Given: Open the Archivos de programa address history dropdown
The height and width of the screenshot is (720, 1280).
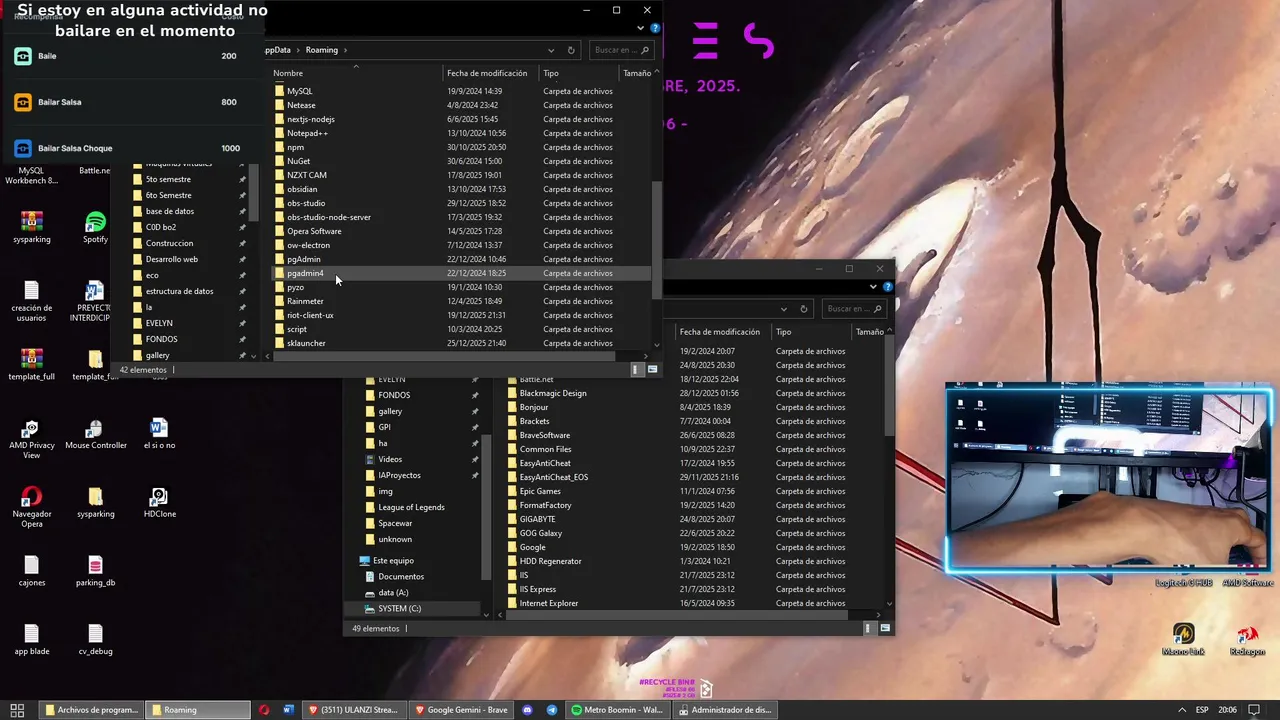Looking at the screenshot, I should tap(783, 309).
